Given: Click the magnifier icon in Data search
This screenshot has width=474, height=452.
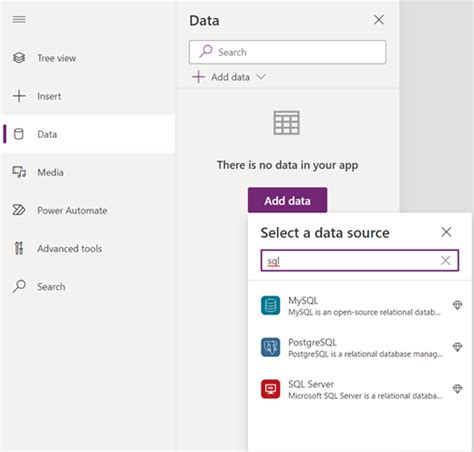Looking at the screenshot, I should click(206, 51).
